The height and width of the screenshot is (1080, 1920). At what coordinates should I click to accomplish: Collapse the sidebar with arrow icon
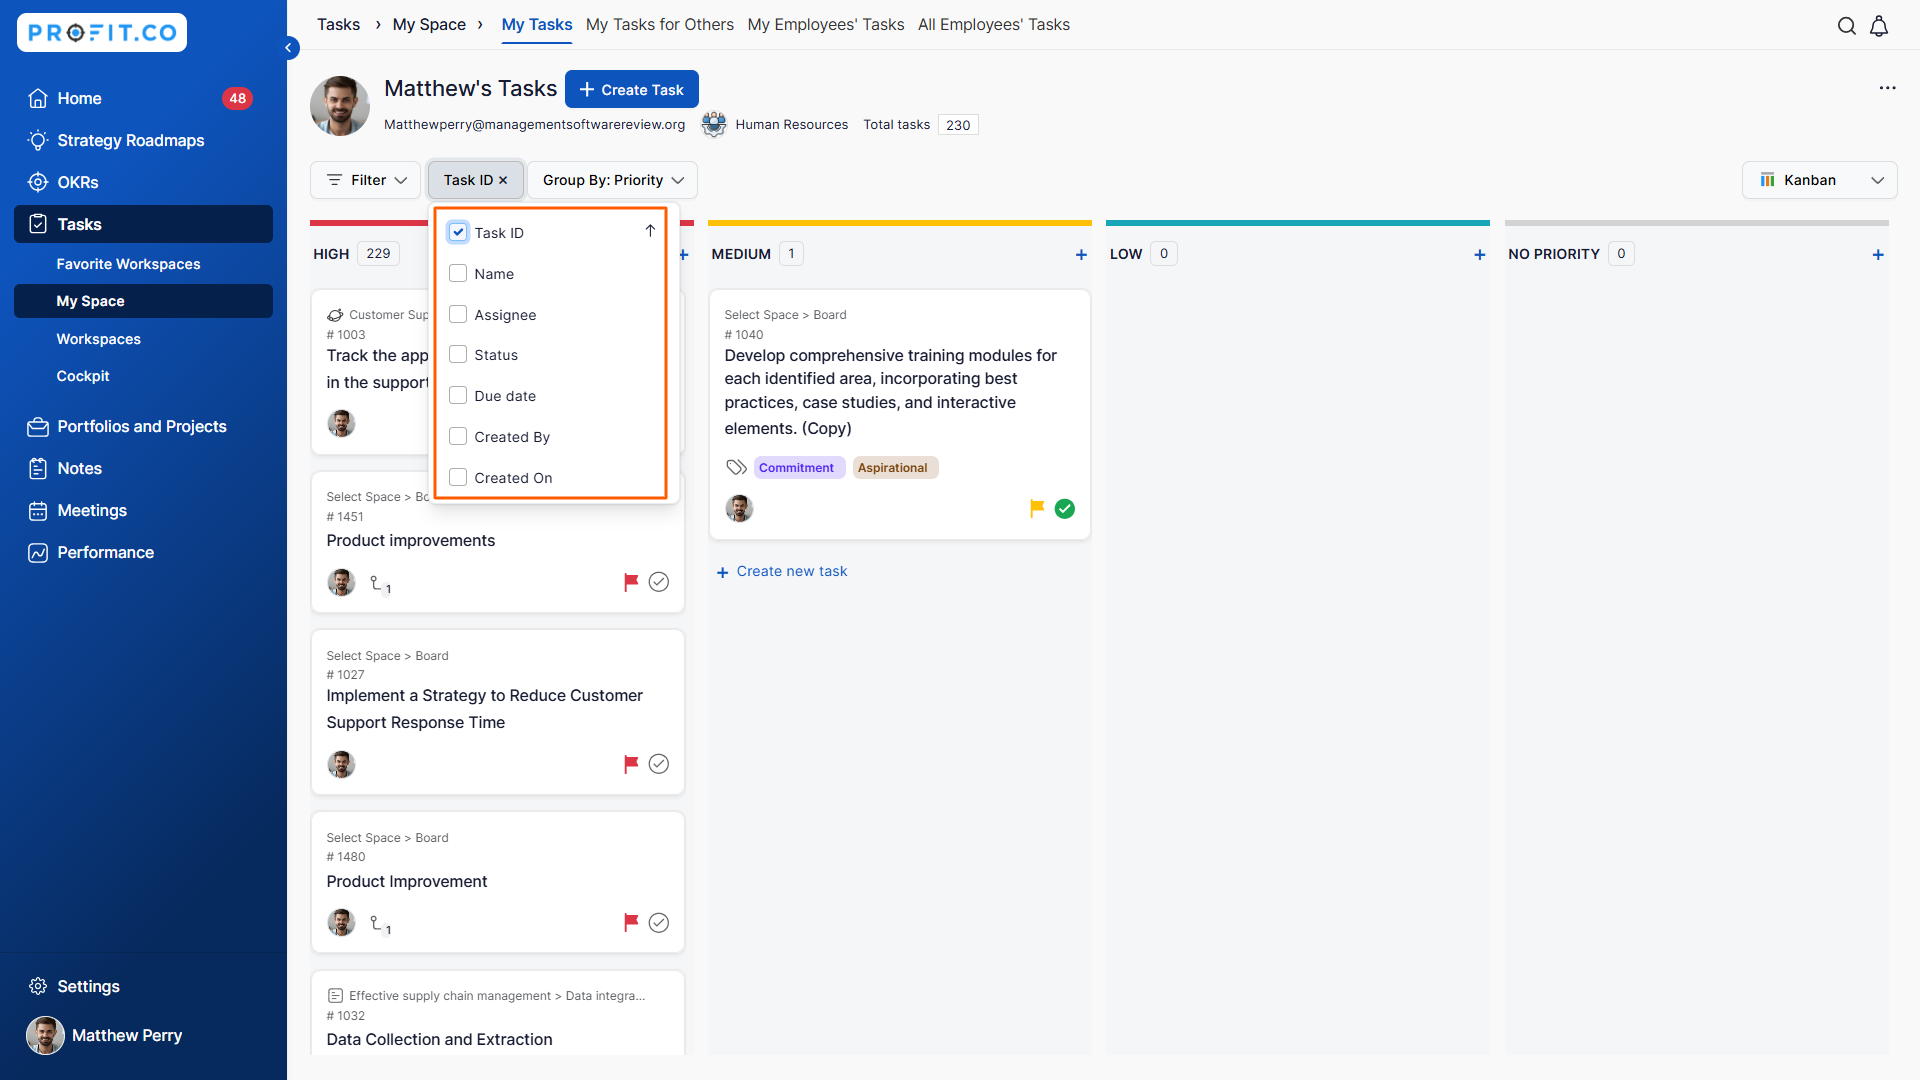pos(289,47)
